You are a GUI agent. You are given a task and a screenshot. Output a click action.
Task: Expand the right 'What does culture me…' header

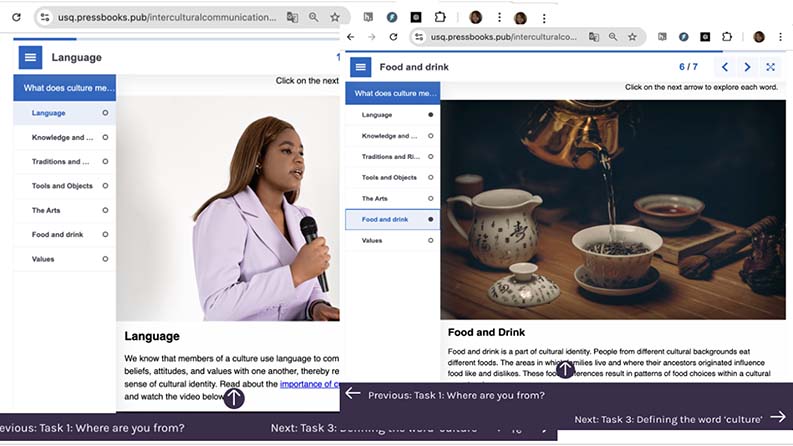click(x=395, y=93)
